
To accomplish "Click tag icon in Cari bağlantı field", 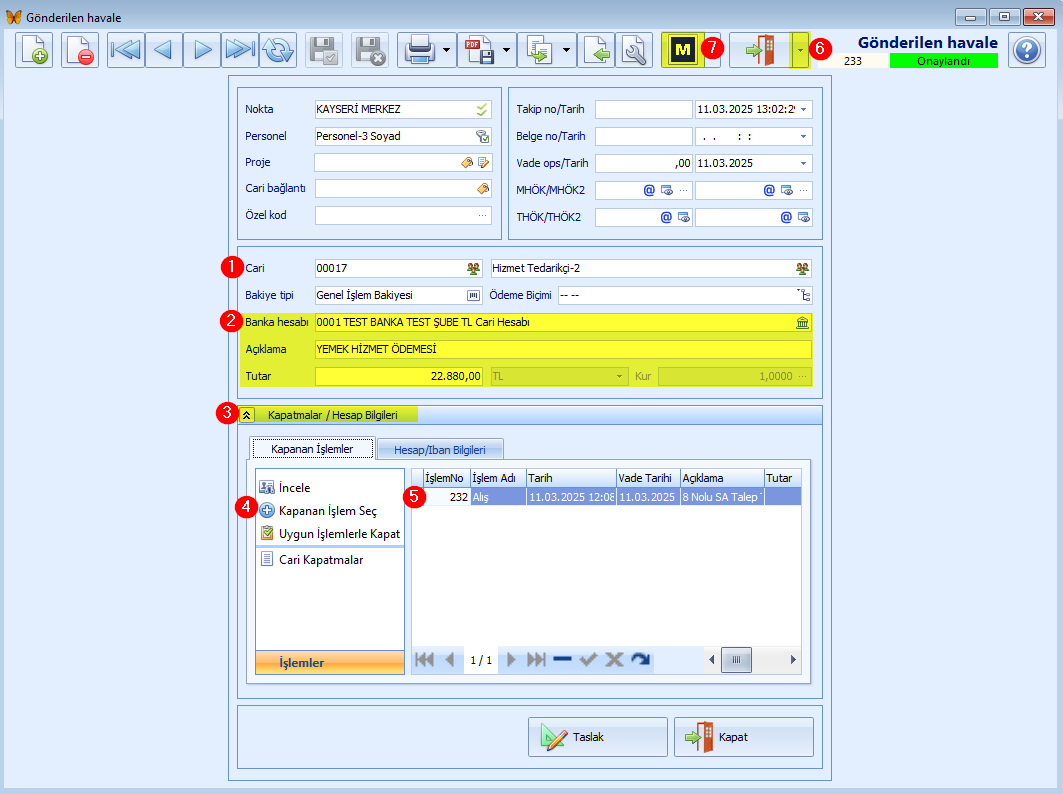I will [x=483, y=188].
